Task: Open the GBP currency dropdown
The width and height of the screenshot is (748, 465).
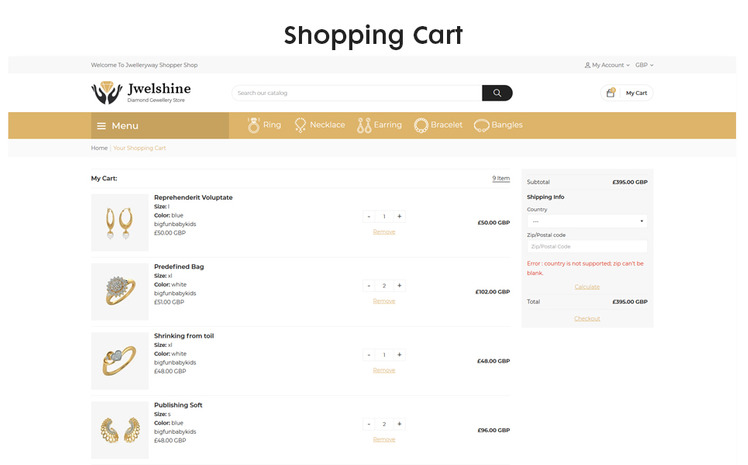Action: click(x=644, y=65)
